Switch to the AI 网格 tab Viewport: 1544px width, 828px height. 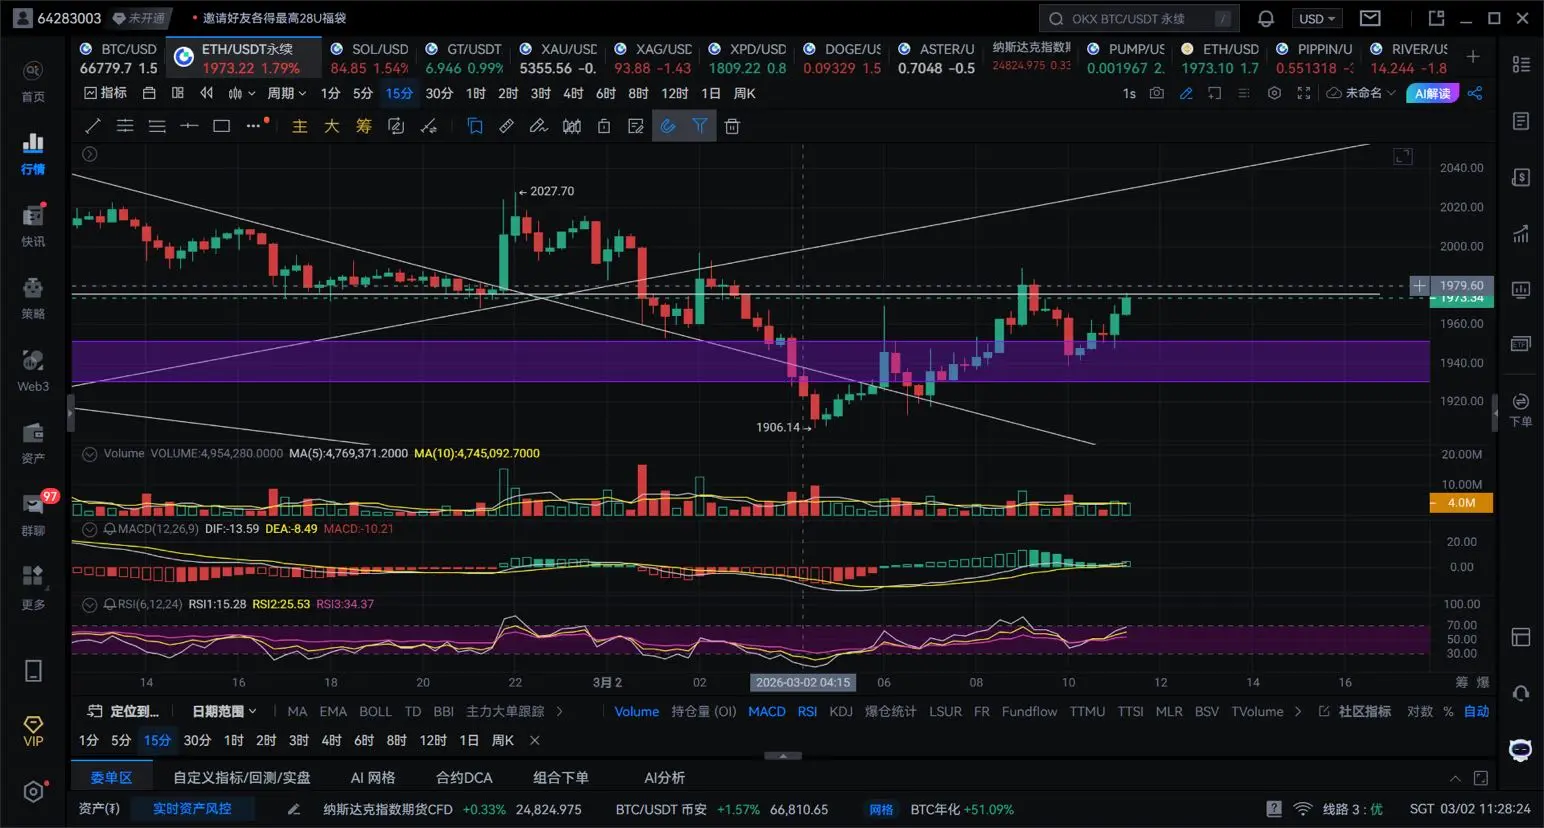click(373, 777)
